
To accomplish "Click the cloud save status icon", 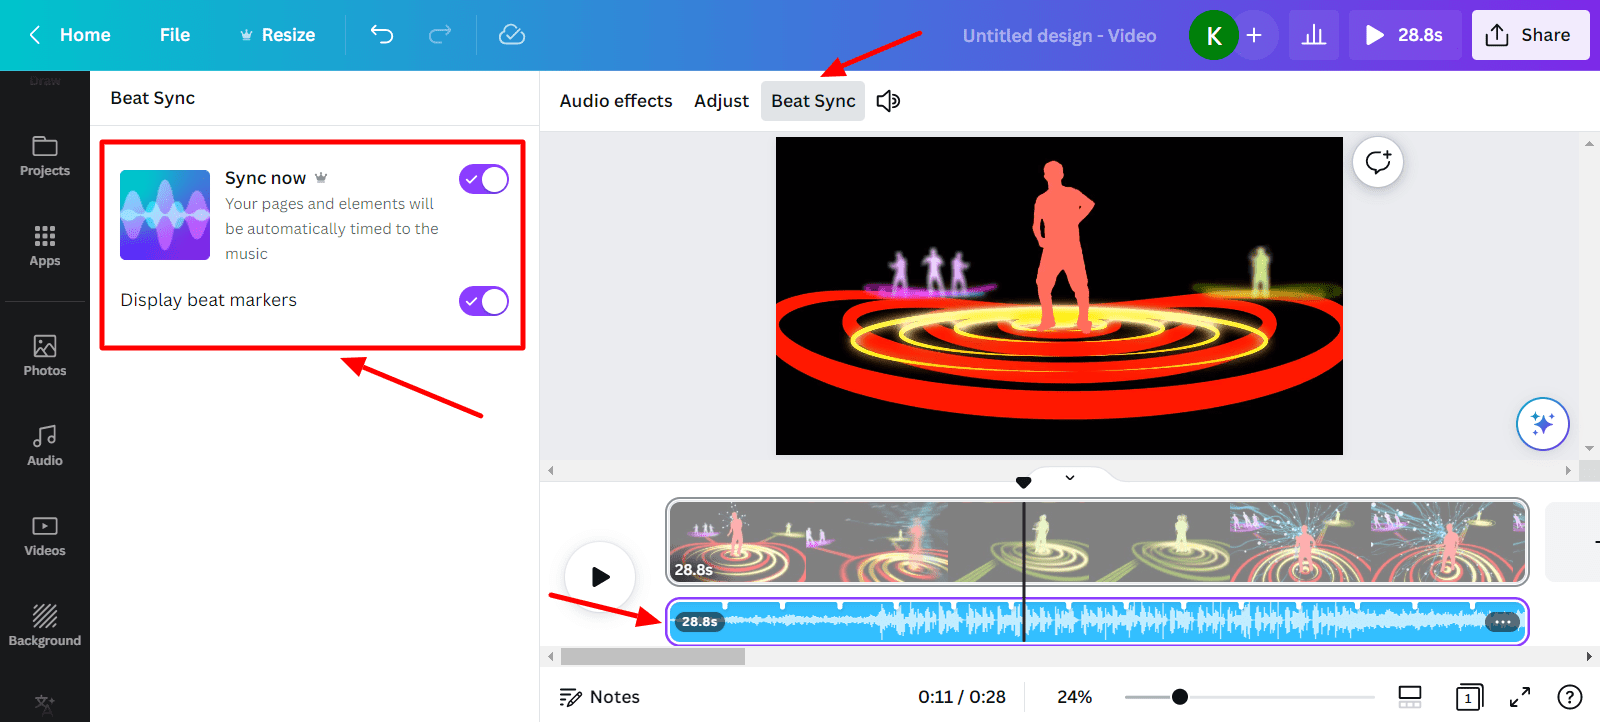I will click(x=512, y=35).
